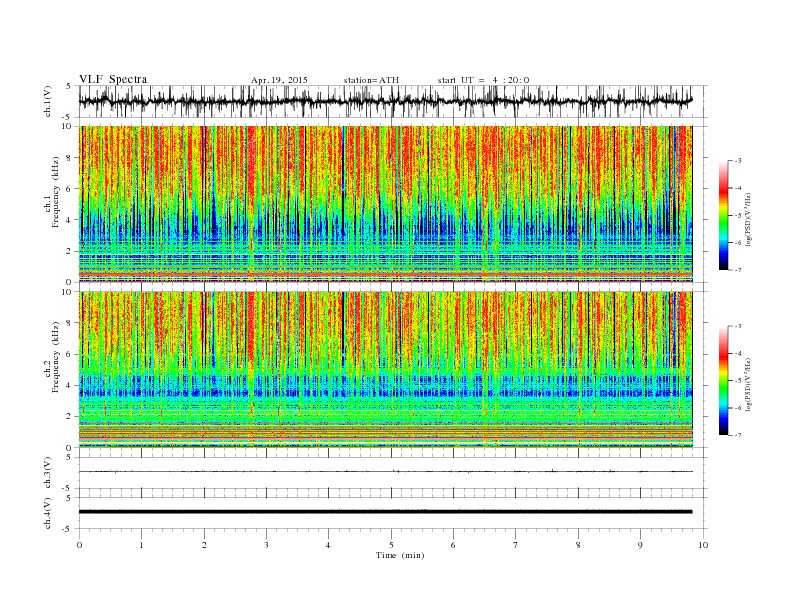This screenshot has height=612, width=792.
Task: Click tick label "4" on the Time axis
Action: [328, 545]
